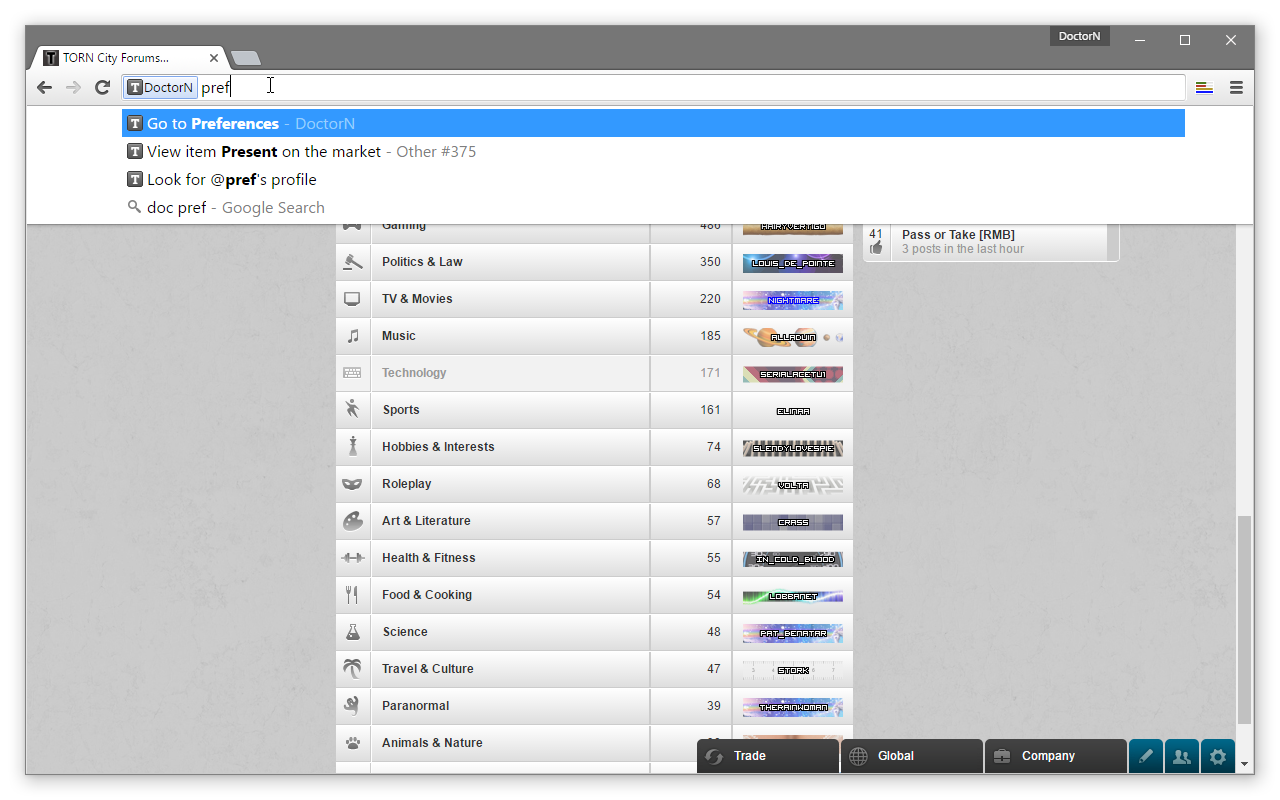The width and height of the screenshot is (1280, 800).
Task: Open the Trade chat panel
Action: pyautogui.click(x=768, y=756)
